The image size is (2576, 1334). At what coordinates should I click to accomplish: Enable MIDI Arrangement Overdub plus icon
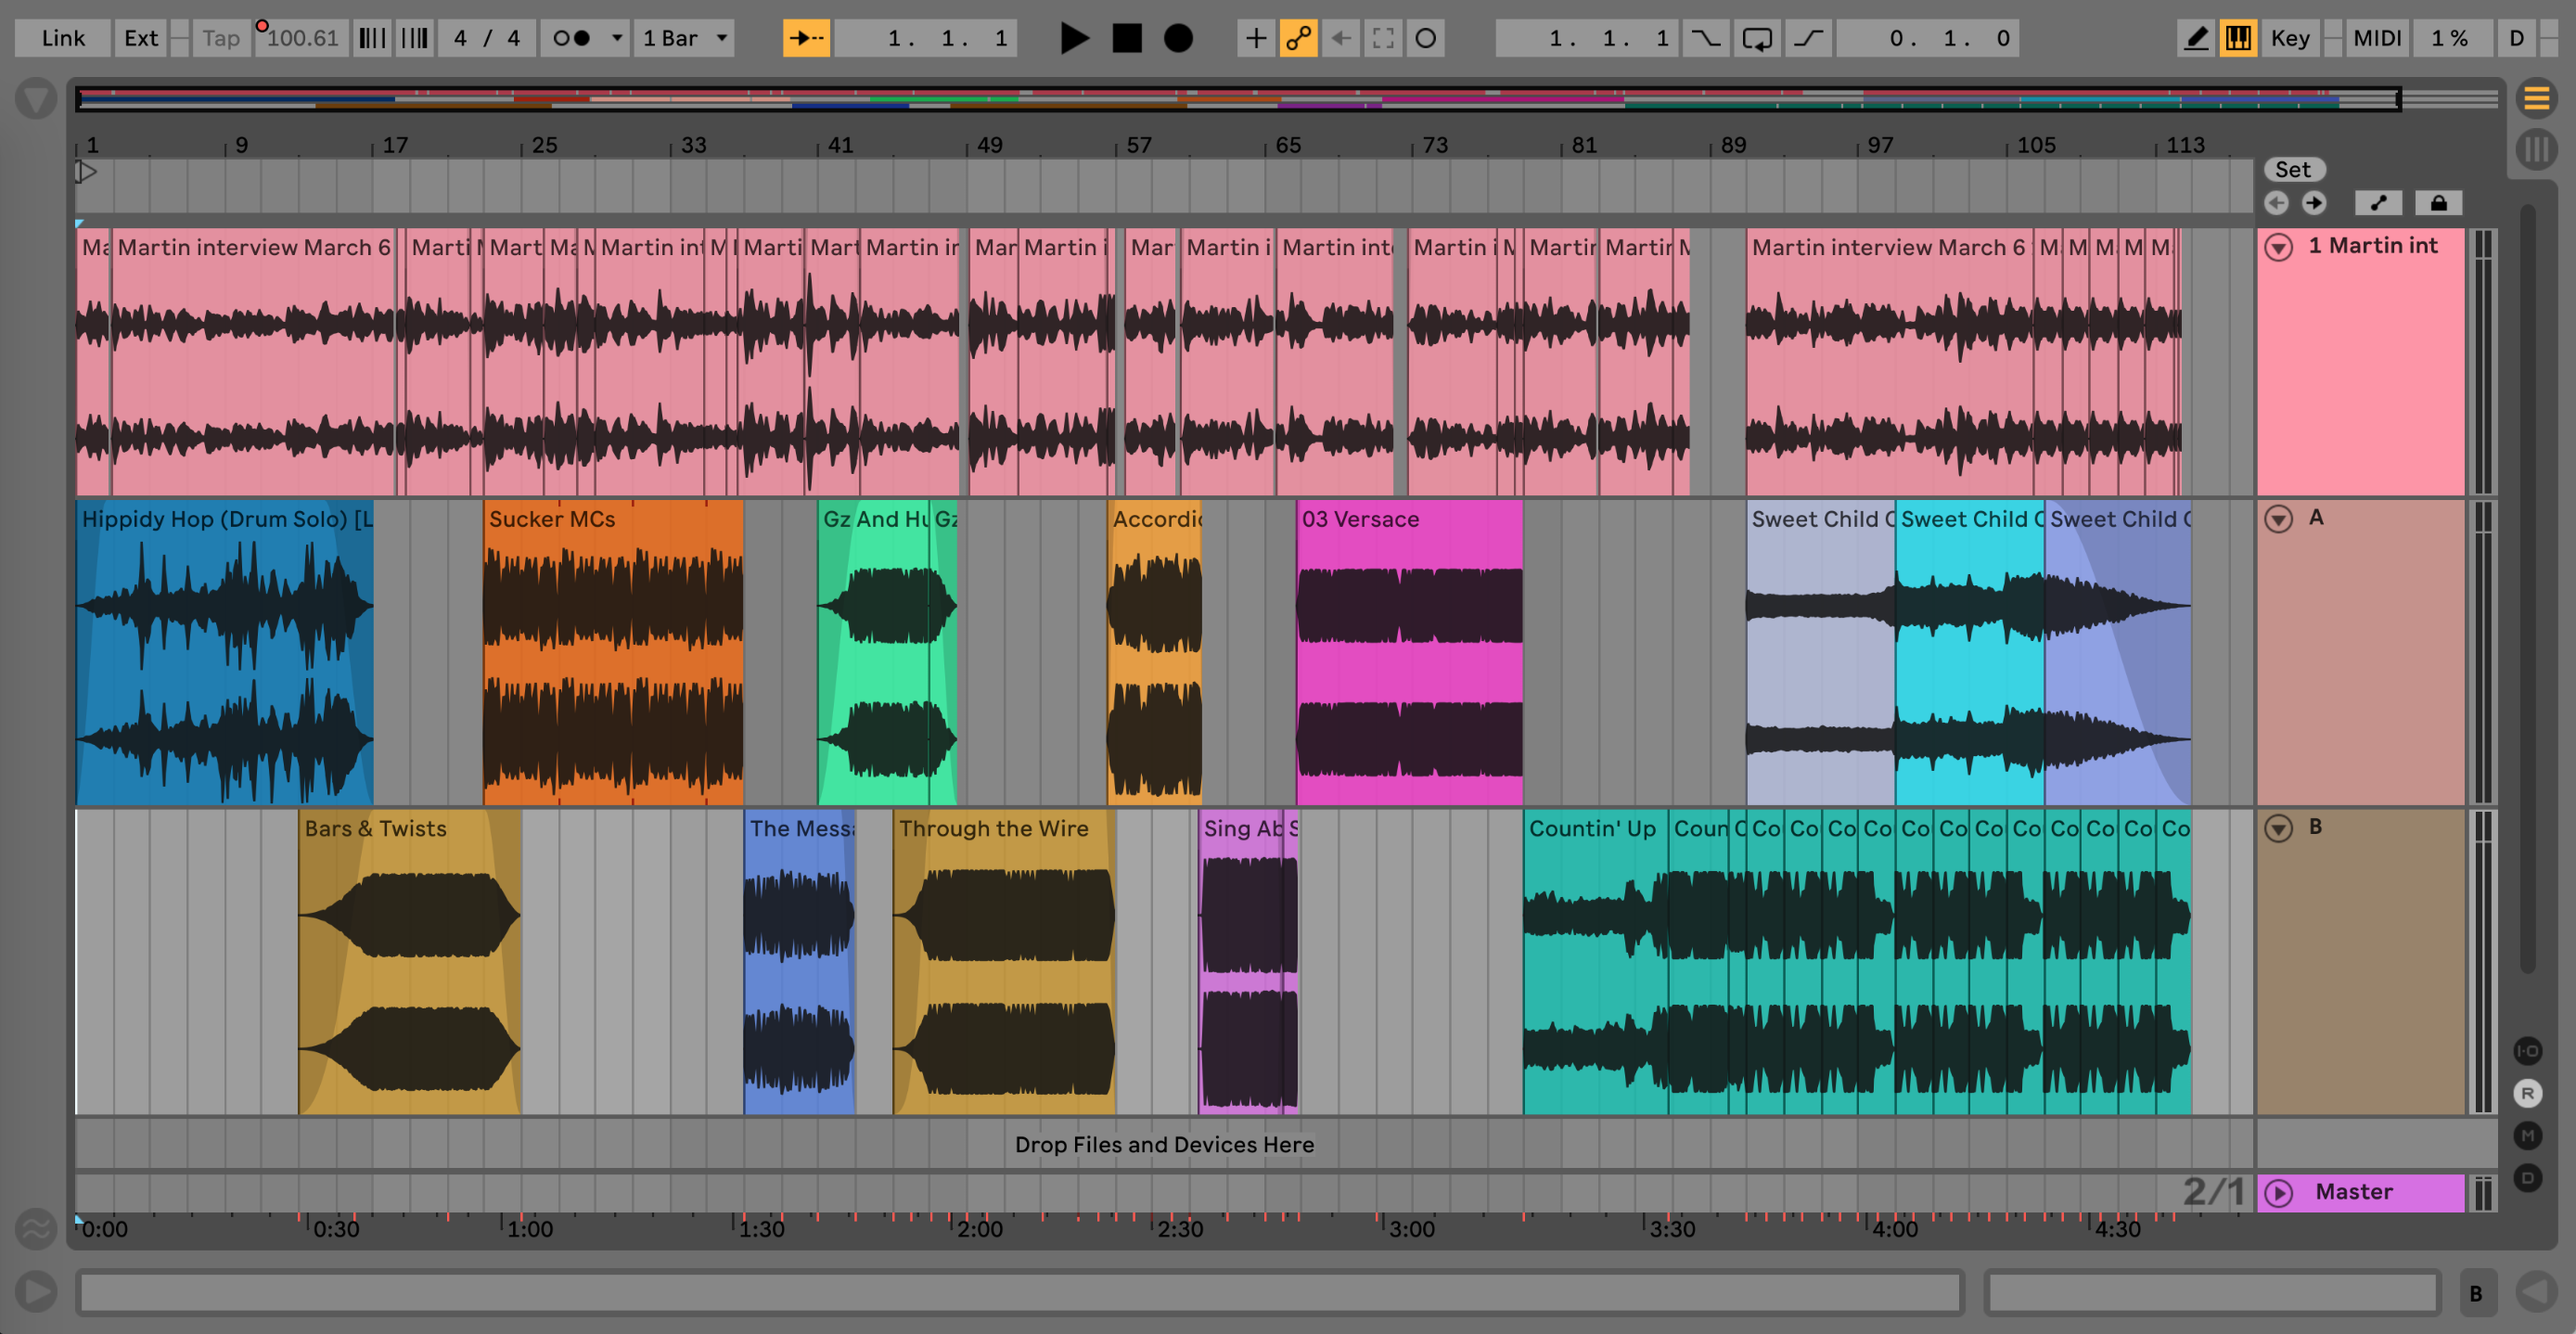click(1255, 38)
